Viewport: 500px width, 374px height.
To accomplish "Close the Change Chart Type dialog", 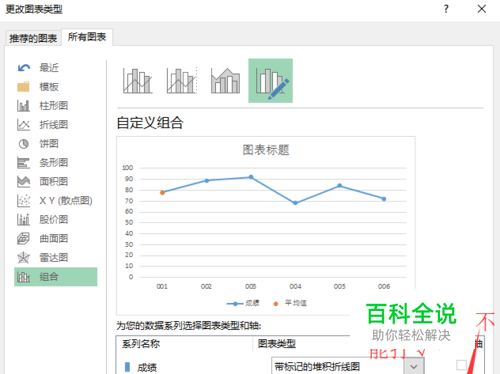I will pyautogui.click(x=482, y=9).
